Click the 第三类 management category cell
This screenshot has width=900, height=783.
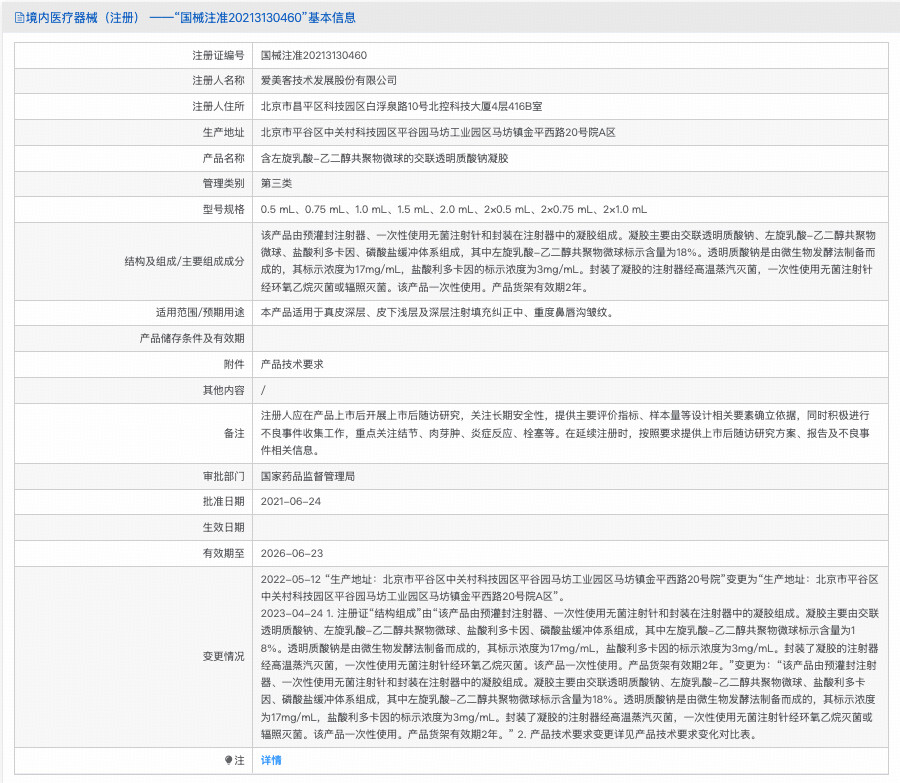pos(276,184)
